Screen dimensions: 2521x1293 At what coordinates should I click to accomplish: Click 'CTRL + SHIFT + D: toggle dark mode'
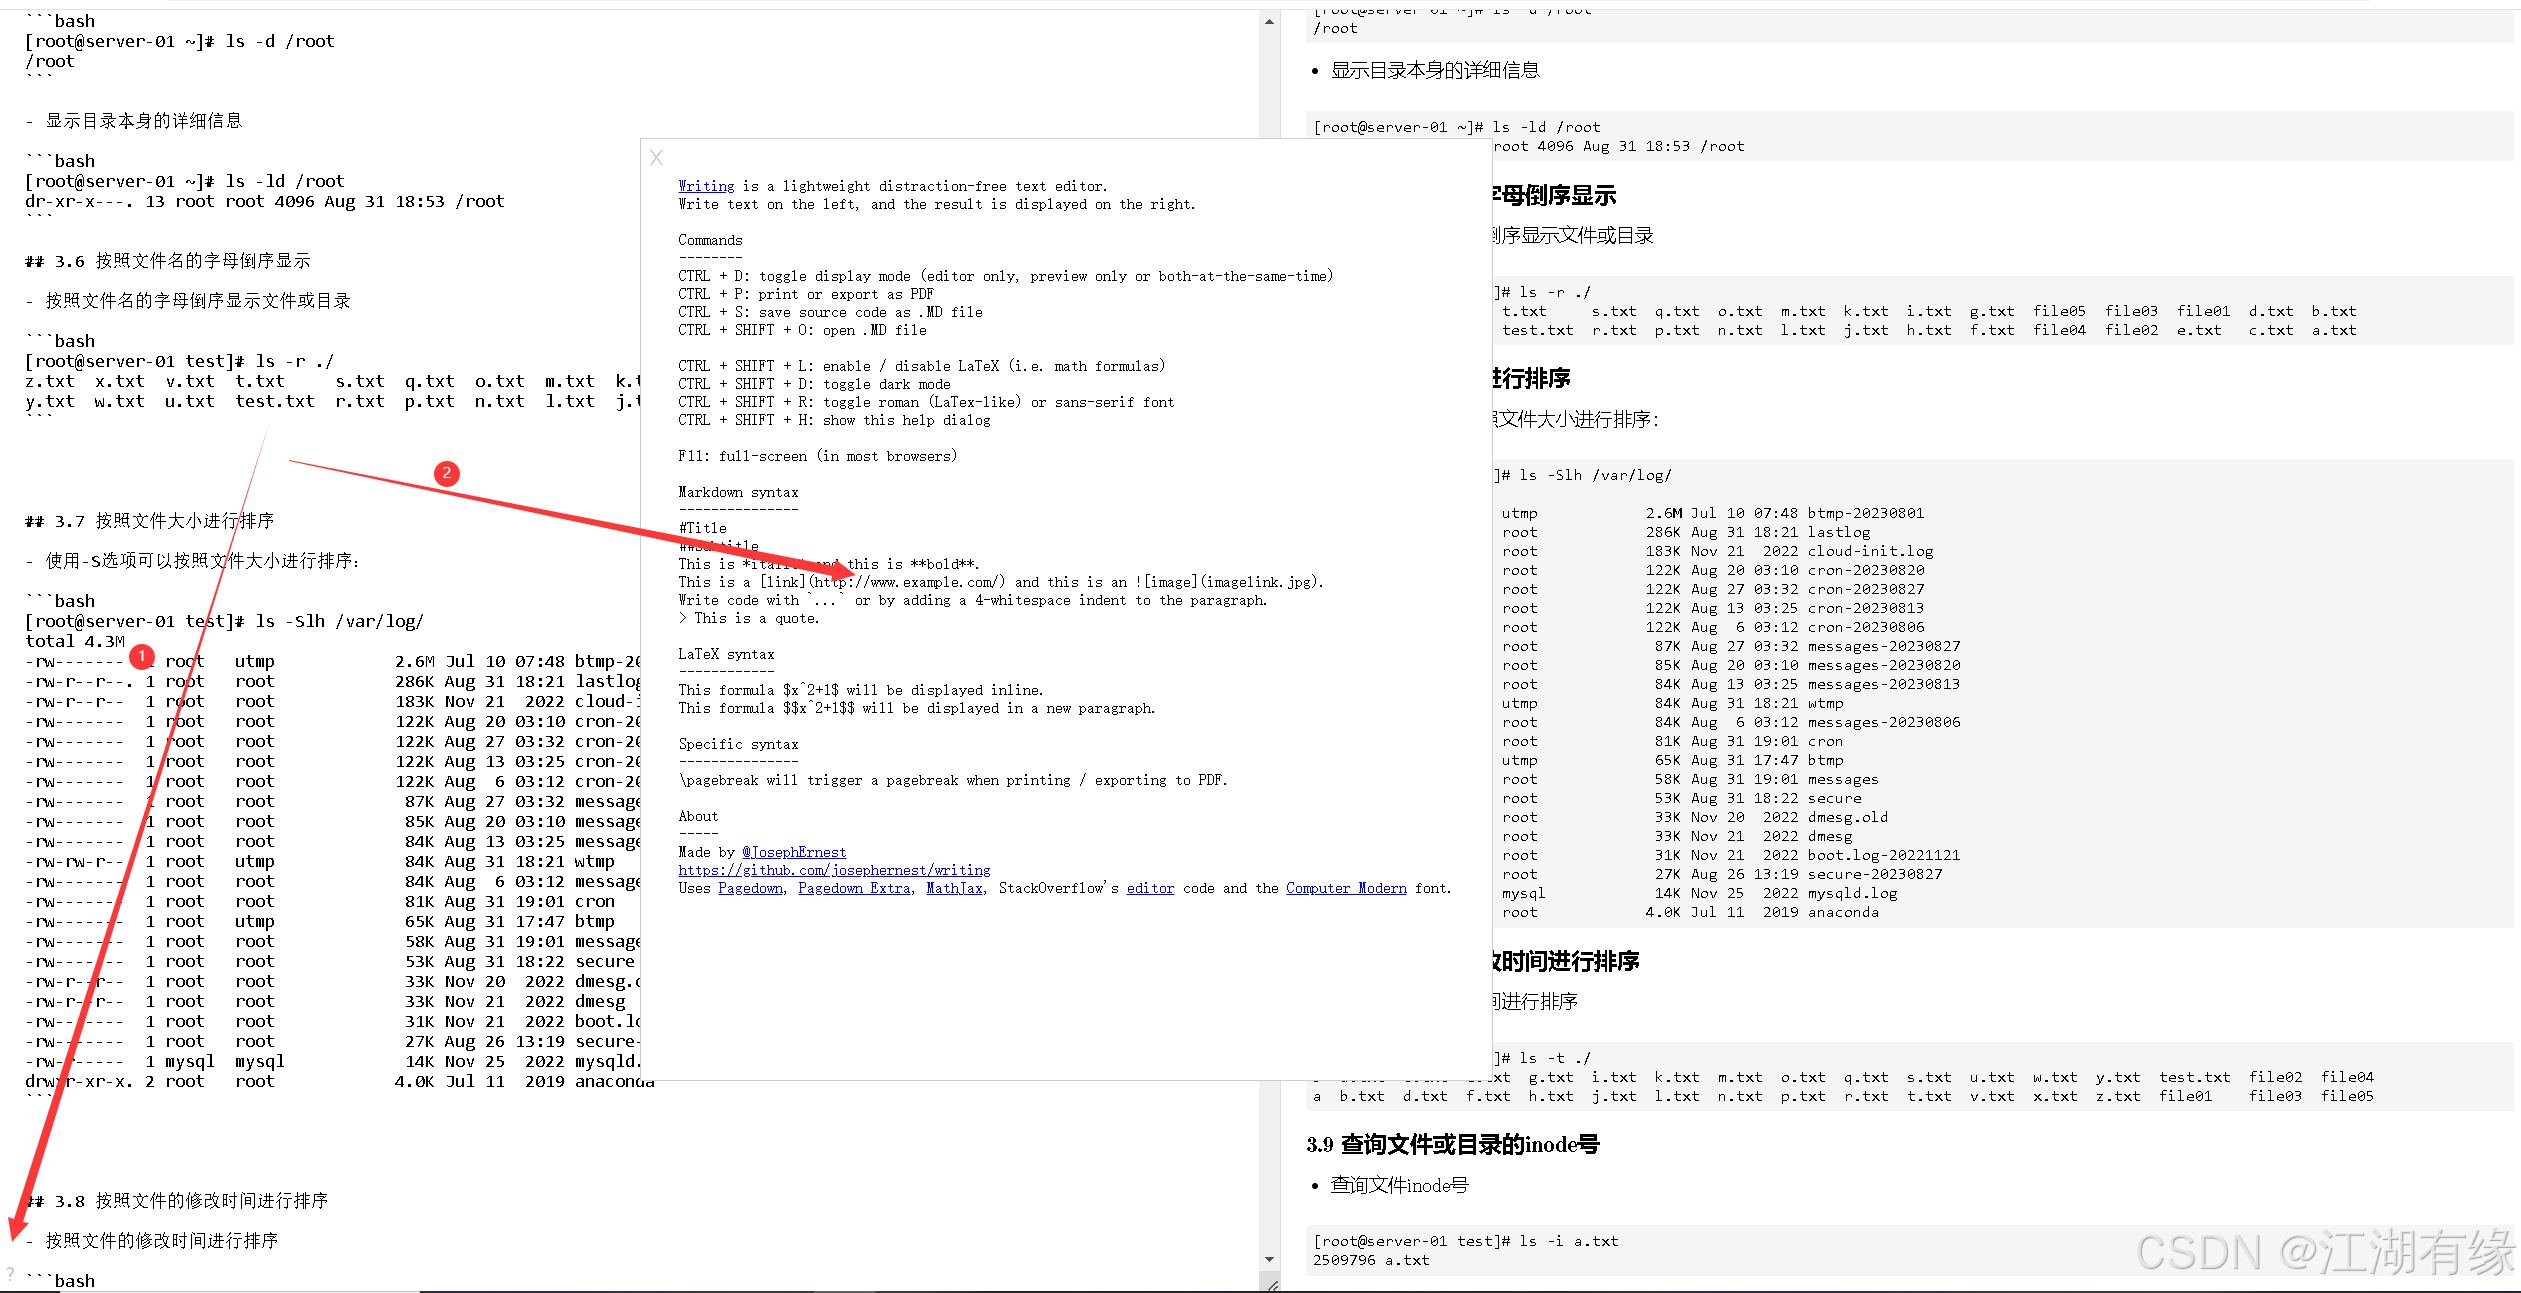click(x=814, y=384)
